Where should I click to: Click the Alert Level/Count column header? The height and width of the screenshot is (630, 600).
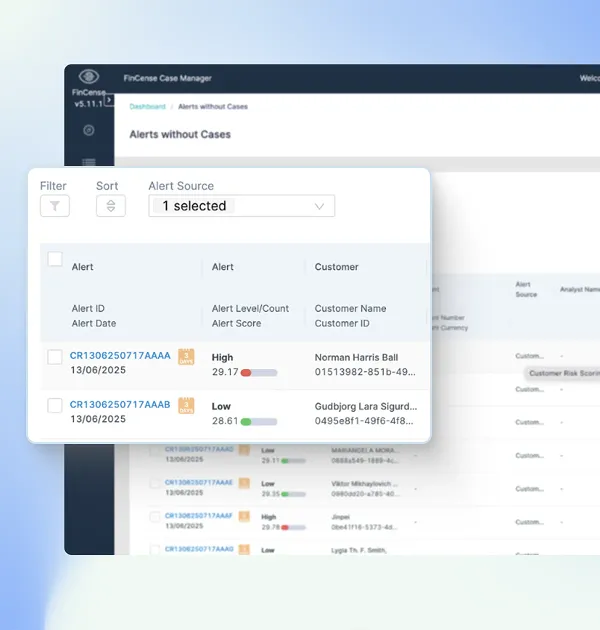pos(250,309)
